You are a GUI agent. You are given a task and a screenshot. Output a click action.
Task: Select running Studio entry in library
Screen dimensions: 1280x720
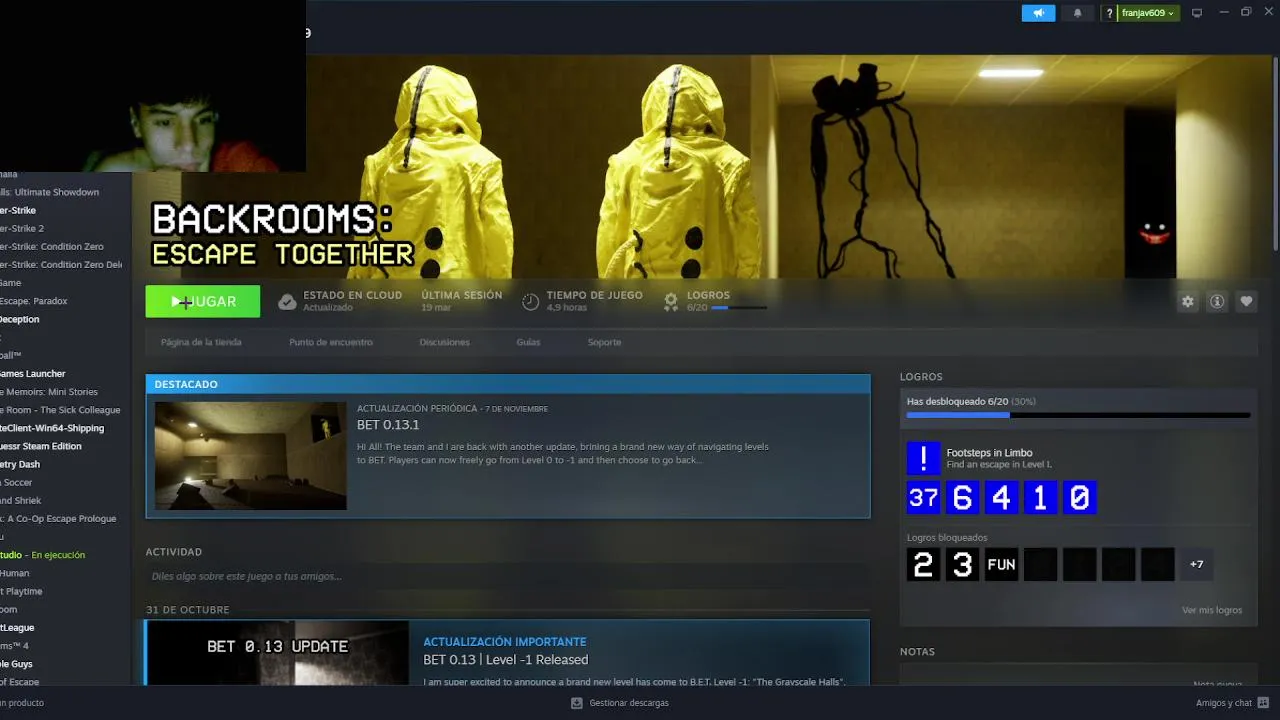coord(43,555)
